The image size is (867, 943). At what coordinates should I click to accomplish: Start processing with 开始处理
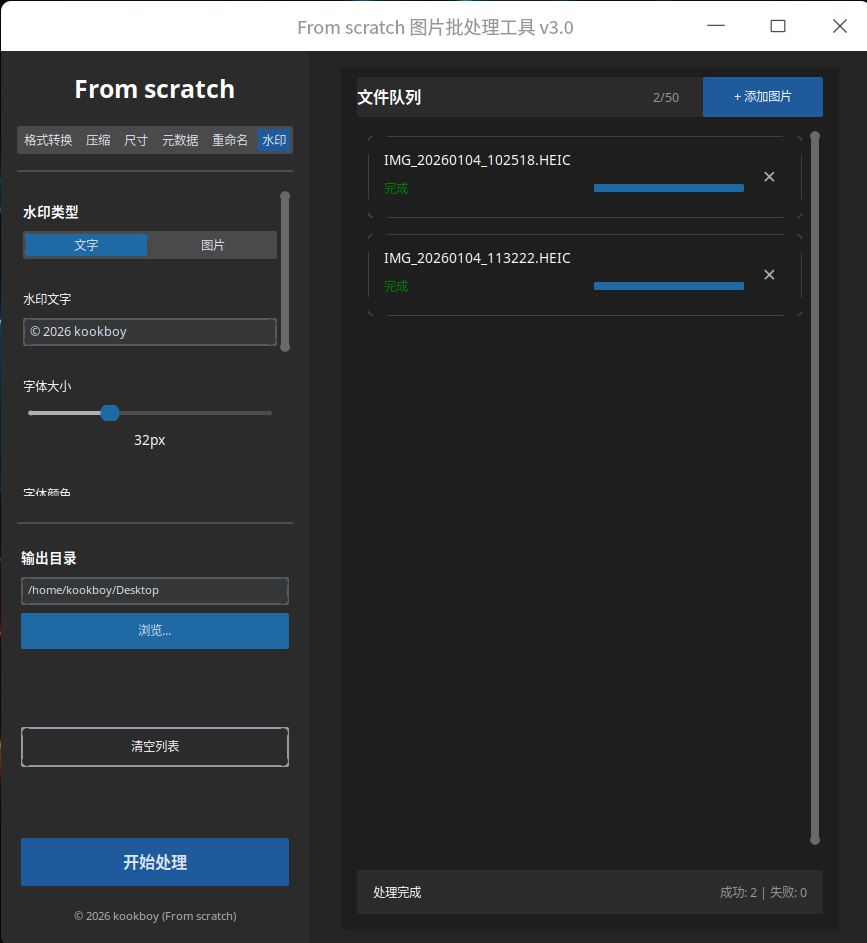[155, 862]
